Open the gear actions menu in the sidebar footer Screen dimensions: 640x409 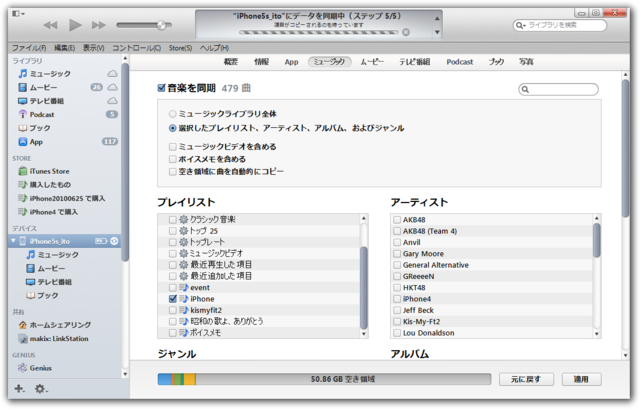40,389
